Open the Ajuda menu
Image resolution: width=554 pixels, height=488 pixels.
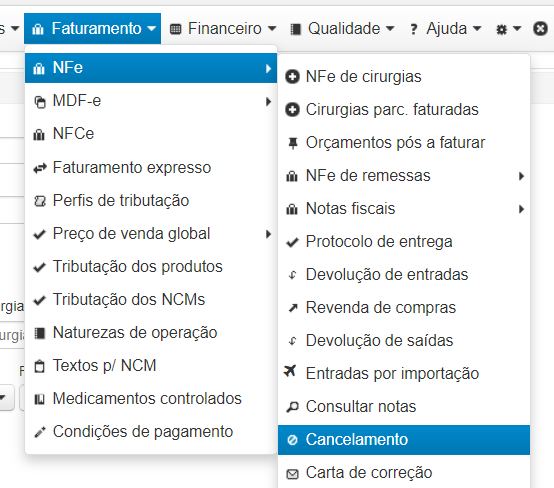pyautogui.click(x=446, y=29)
